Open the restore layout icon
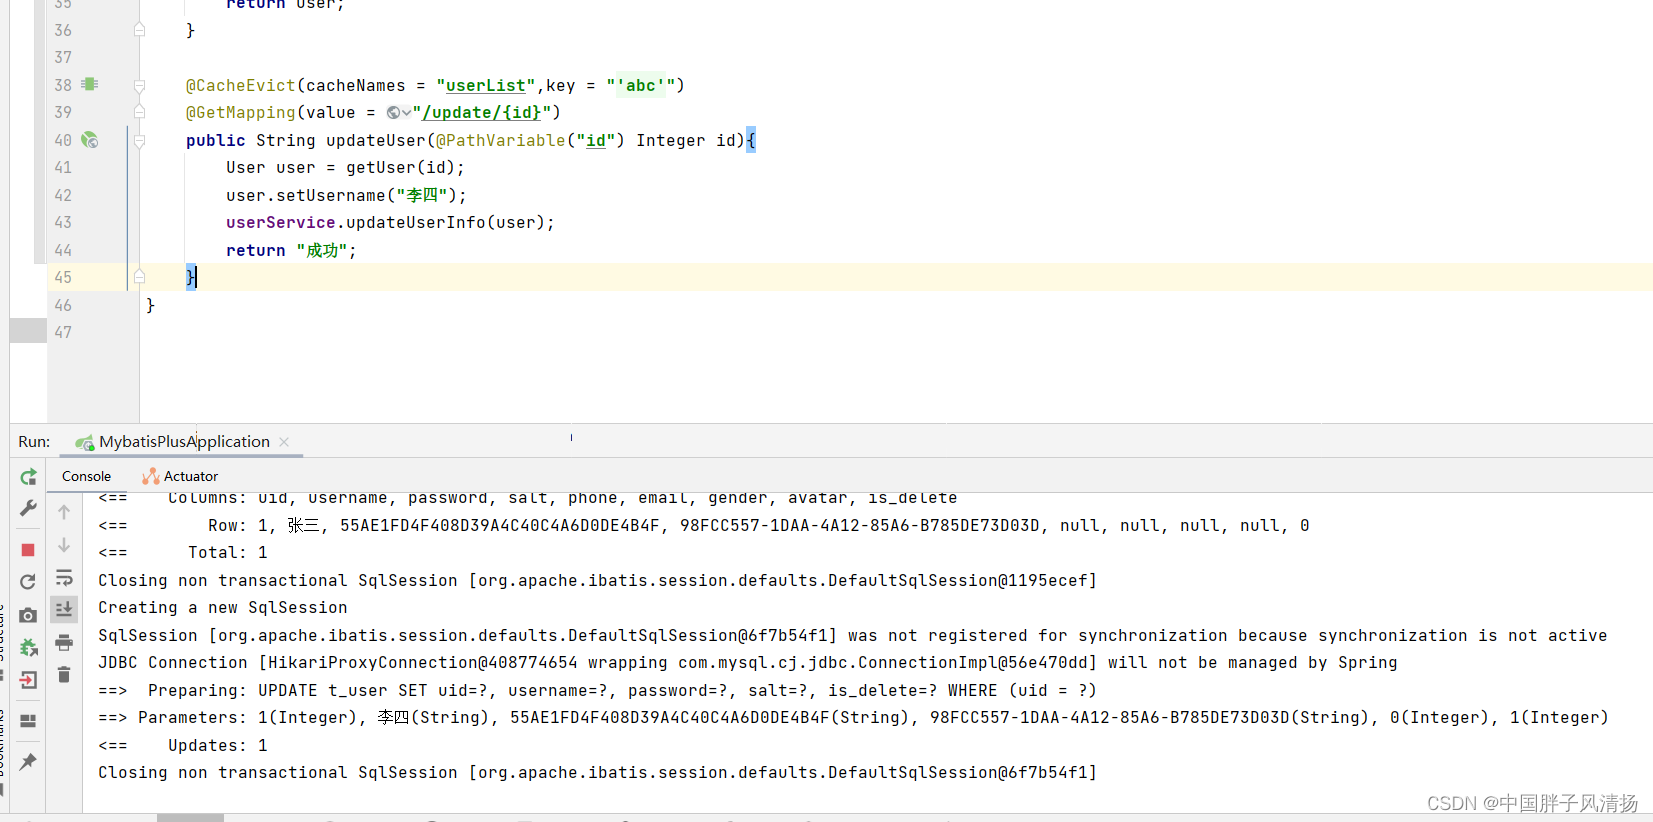The image size is (1653, 822). pos(28,720)
